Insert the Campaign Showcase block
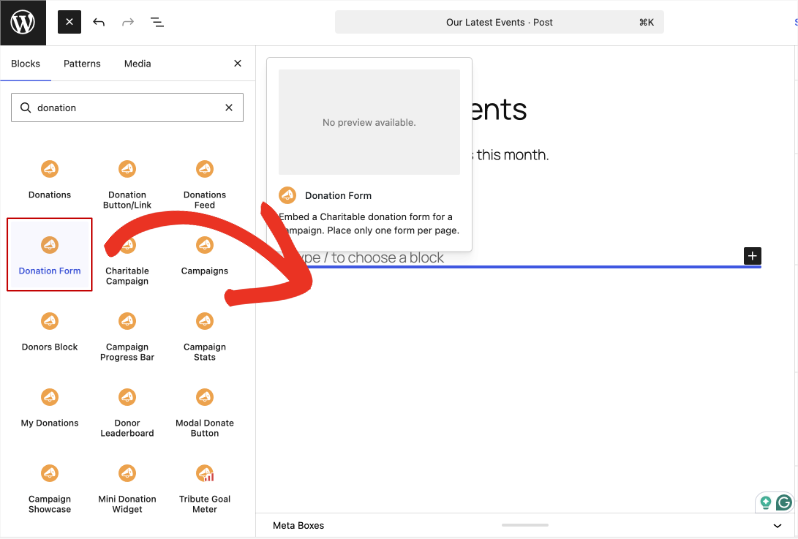This screenshot has width=798, height=539. (49, 489)
